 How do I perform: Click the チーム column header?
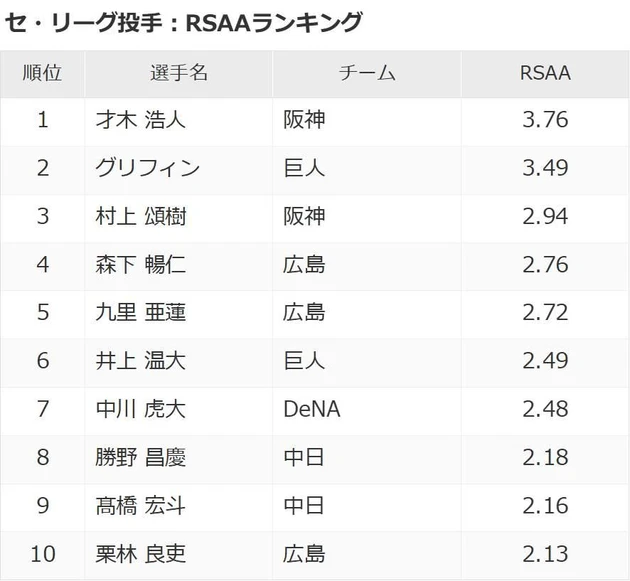pos(367,73)
